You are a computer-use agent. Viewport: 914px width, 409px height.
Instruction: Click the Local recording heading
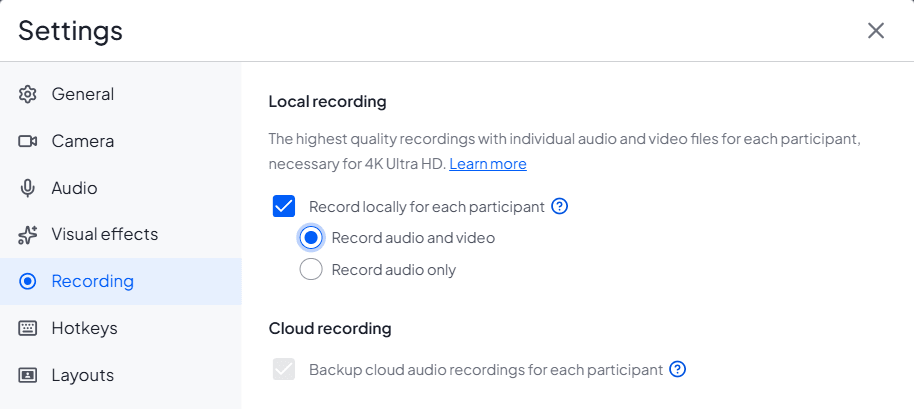[328, 102]
